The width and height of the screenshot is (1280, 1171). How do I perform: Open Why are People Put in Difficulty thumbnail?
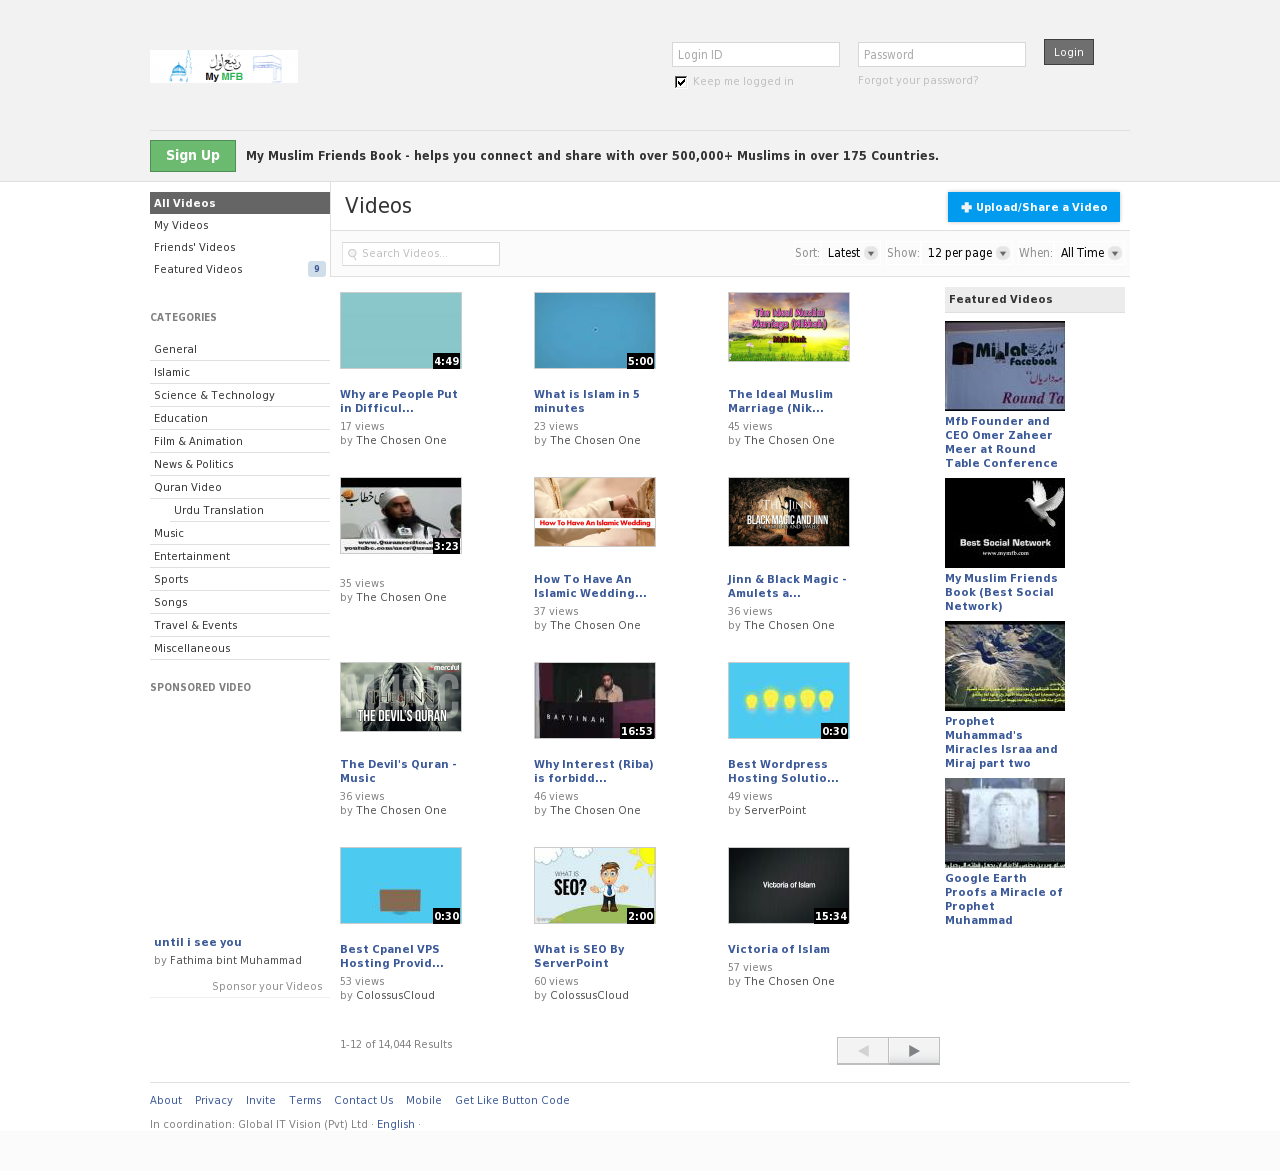(401, 331)
